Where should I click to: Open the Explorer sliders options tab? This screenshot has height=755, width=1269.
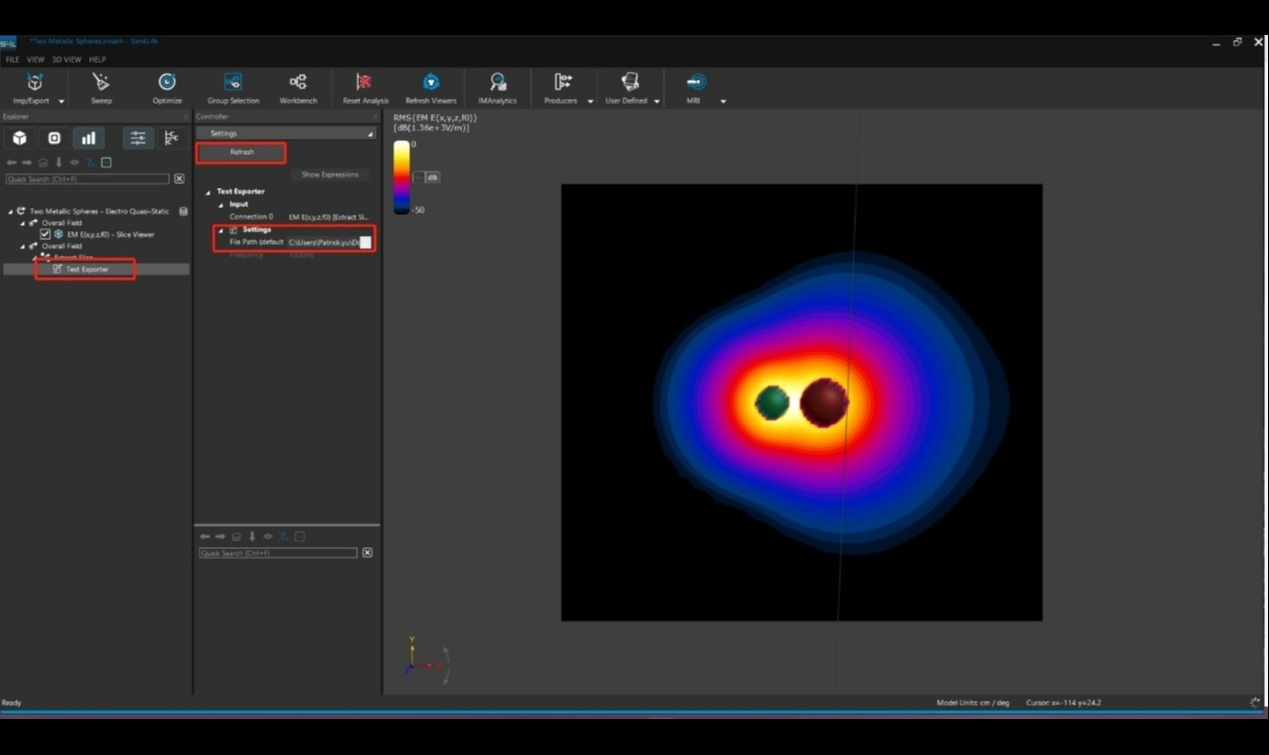click(x=138, y=138)
